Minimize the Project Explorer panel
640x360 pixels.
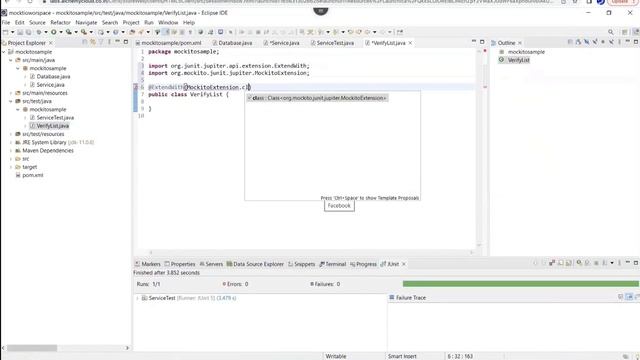coord(118,42)
